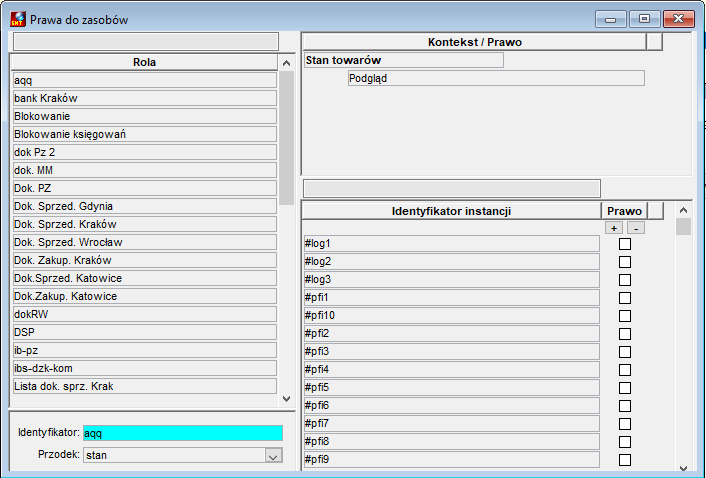706x478 pixels.
Task: Select the Podgląd right entry
Action: click(x=496, y=78)
